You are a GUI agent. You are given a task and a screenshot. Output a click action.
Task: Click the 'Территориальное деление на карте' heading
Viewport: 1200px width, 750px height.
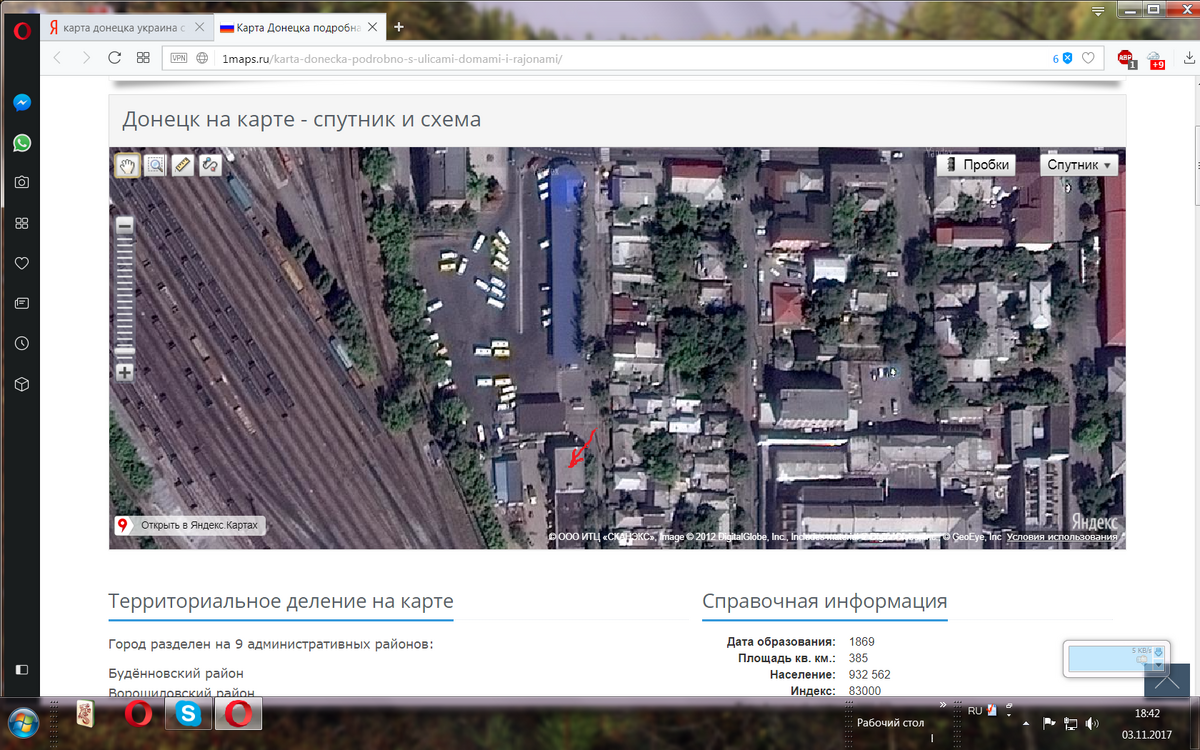click(x=281, y=601)
